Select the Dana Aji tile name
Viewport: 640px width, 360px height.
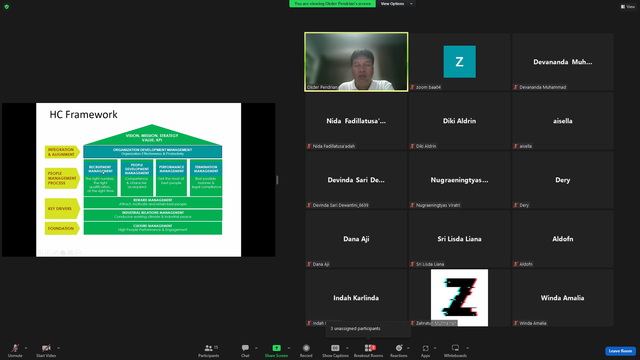[356, 239]
